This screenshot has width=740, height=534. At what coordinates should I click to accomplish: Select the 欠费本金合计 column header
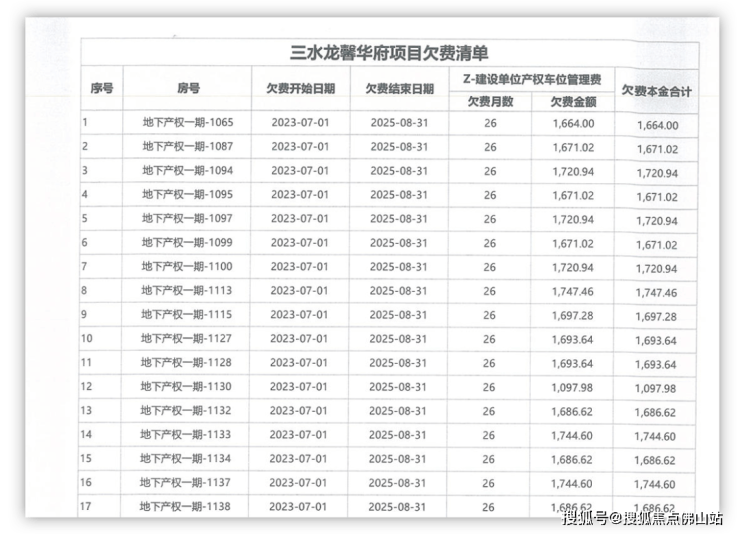pyautogui.click(x=656, y=91)
